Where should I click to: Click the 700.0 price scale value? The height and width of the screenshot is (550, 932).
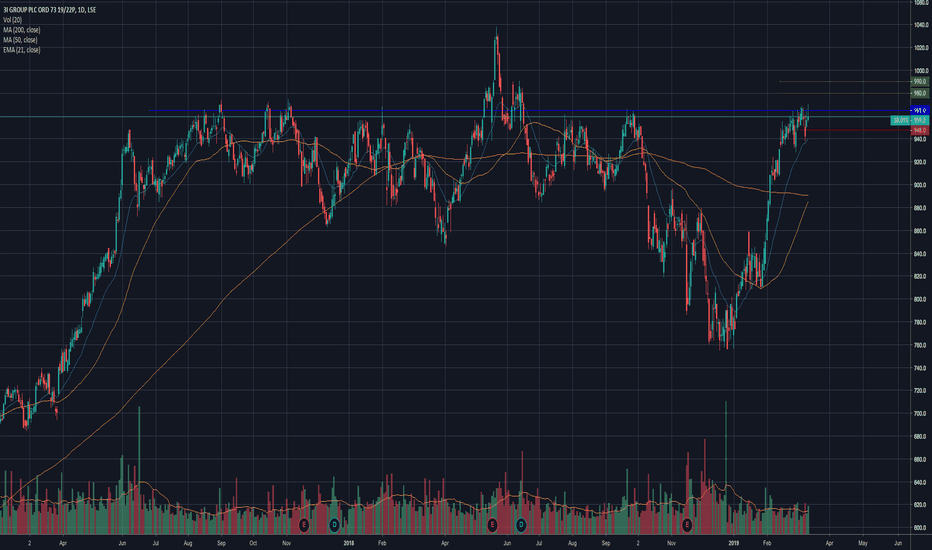[x=920, y=413]
